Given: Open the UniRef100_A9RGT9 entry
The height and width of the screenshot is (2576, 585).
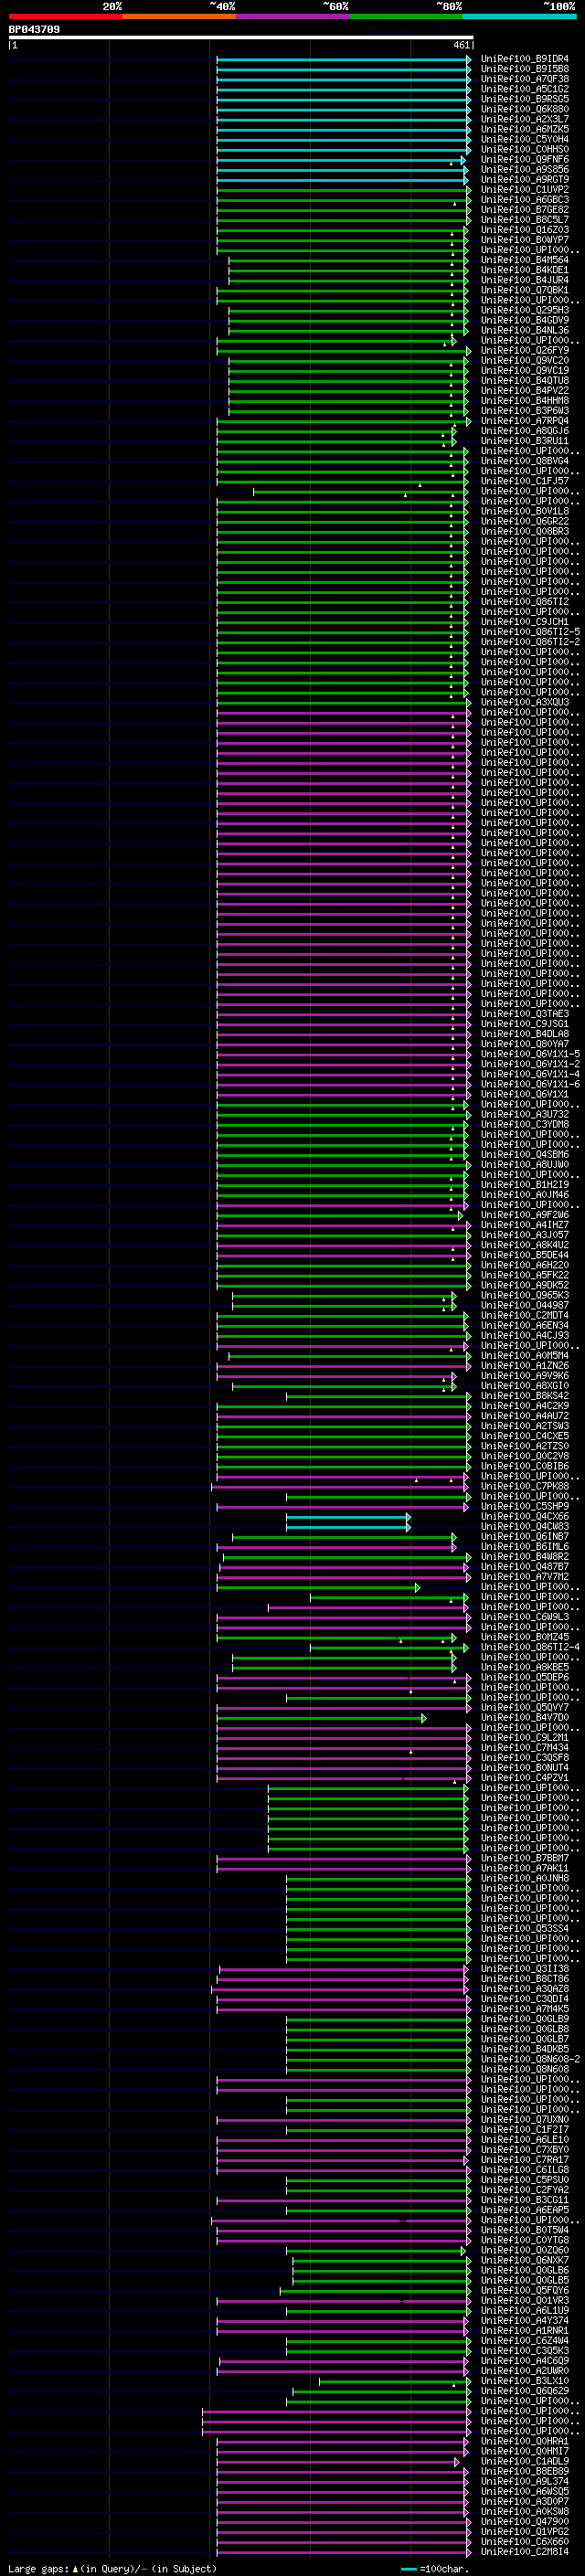Looking at the screenshot, I should 524,179.
